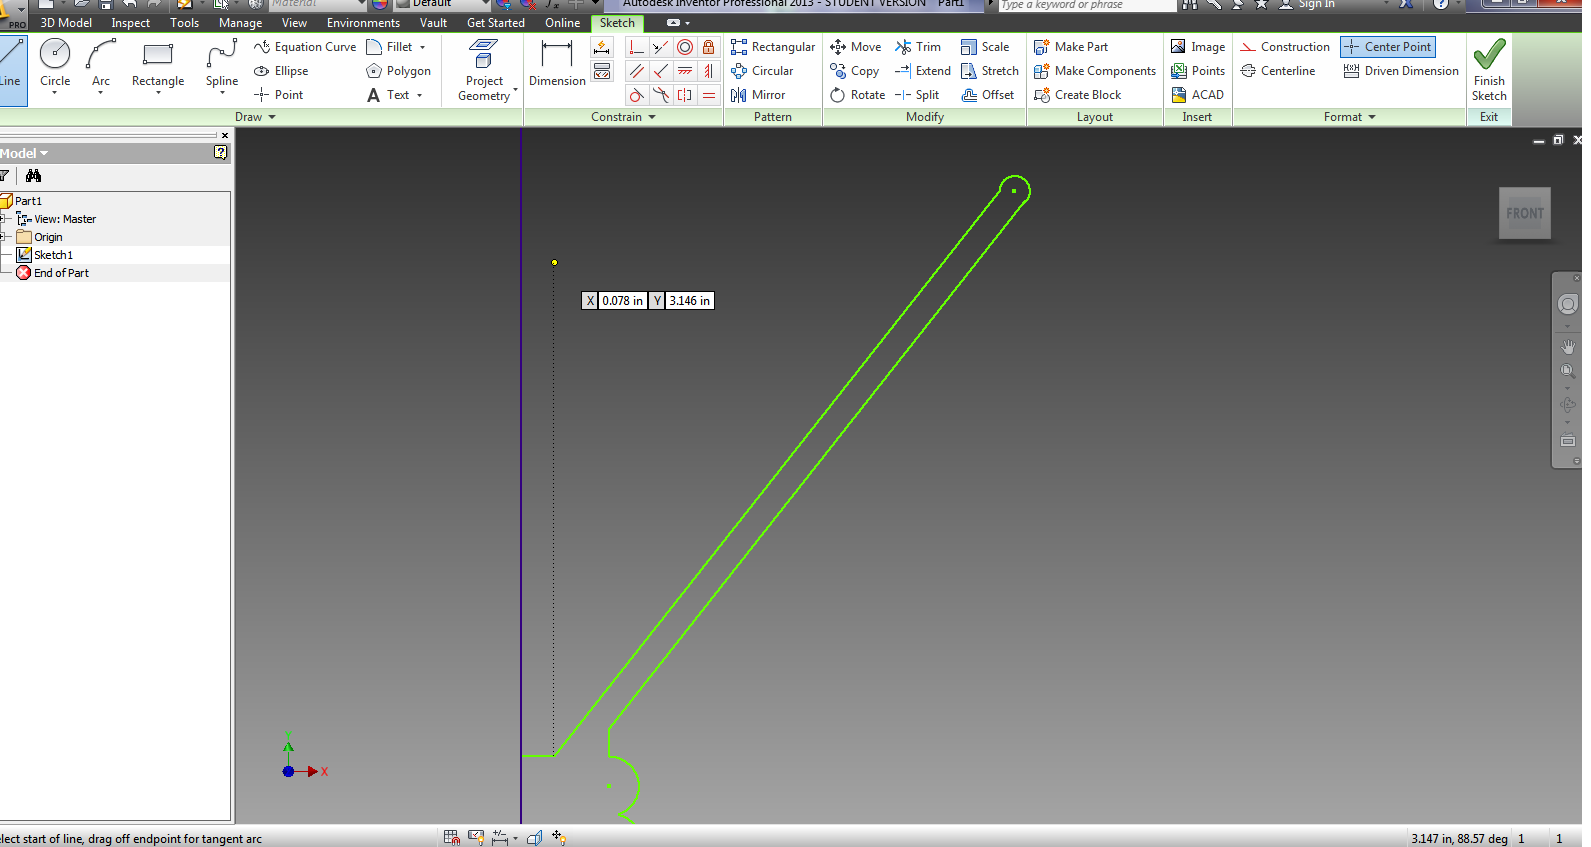Open the Default appearance combo box
Screen dimensions: 1591x847
click(x=443, y=4)
